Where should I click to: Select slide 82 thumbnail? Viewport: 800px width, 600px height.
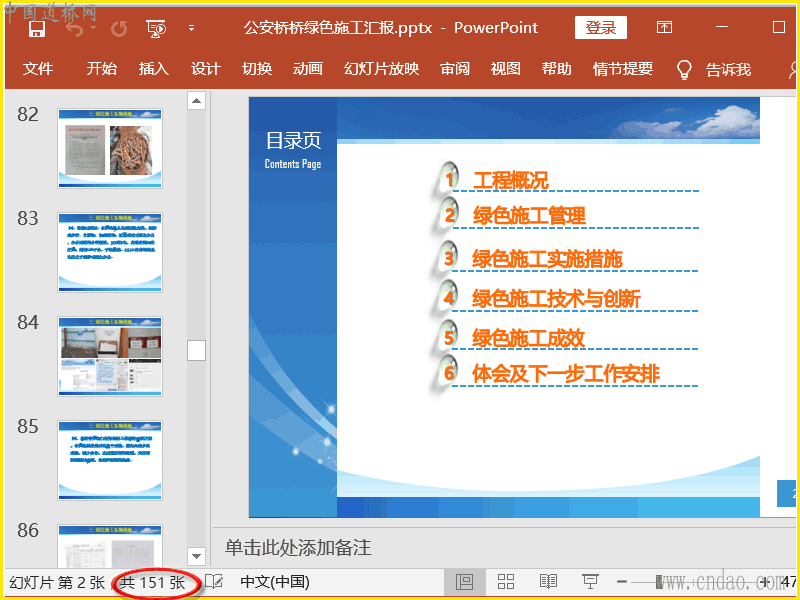click(110, 148)
